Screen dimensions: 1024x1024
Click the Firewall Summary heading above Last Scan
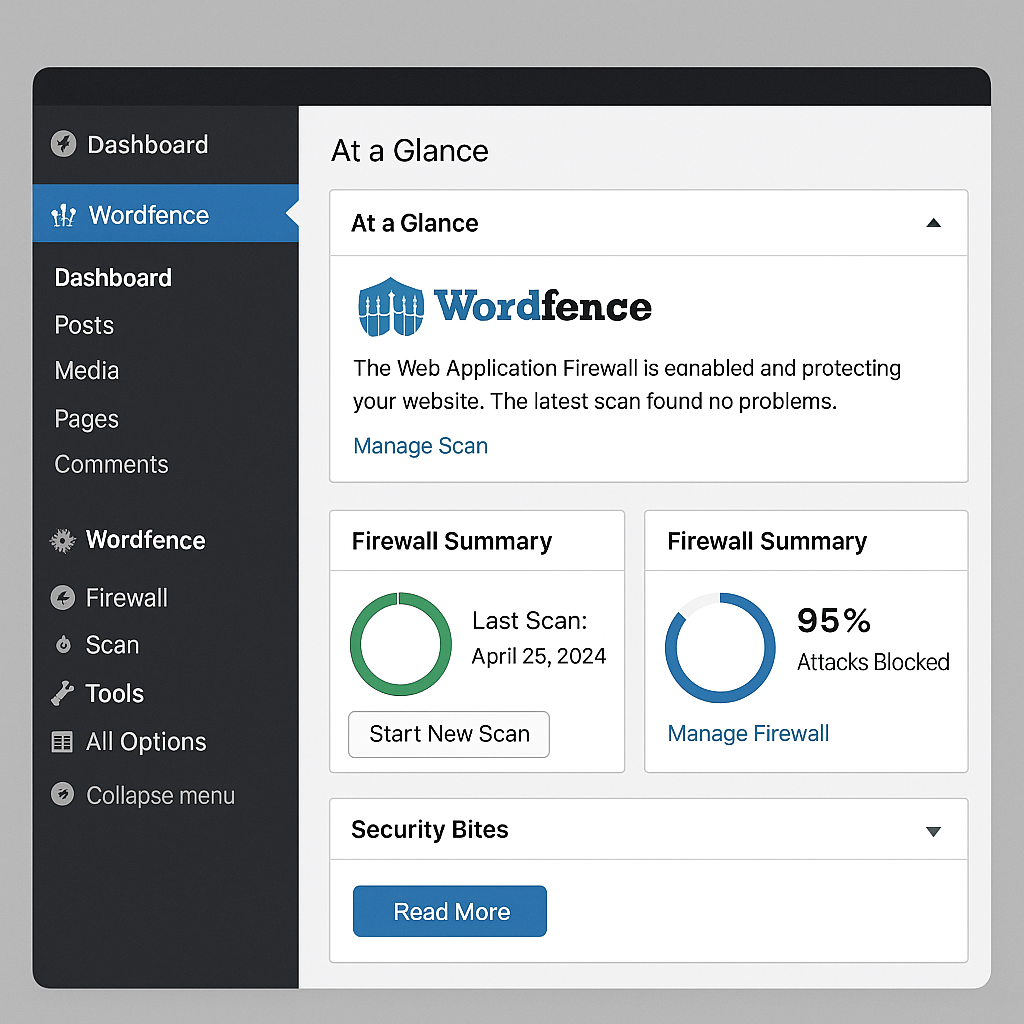click(x=452, y=541)
